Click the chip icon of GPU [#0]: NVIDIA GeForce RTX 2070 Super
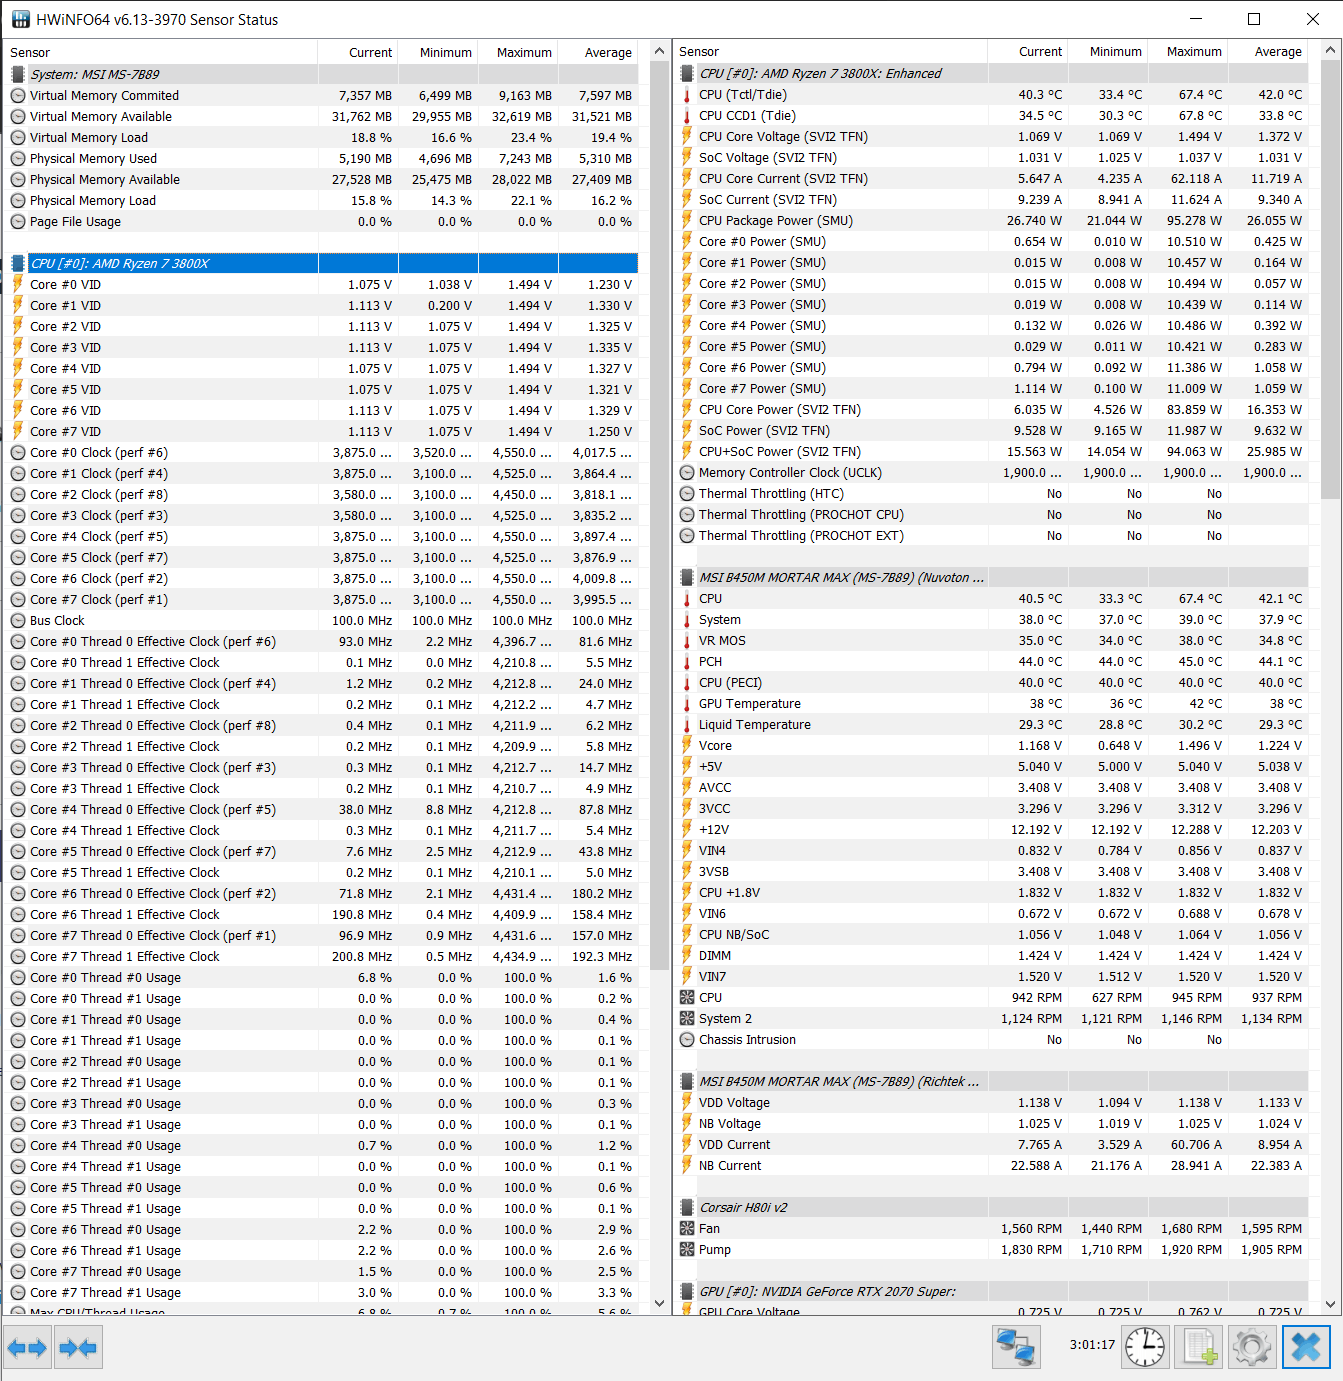Image resolution: width=1343 pixels, height=1381 pixels. [687, 1291]
